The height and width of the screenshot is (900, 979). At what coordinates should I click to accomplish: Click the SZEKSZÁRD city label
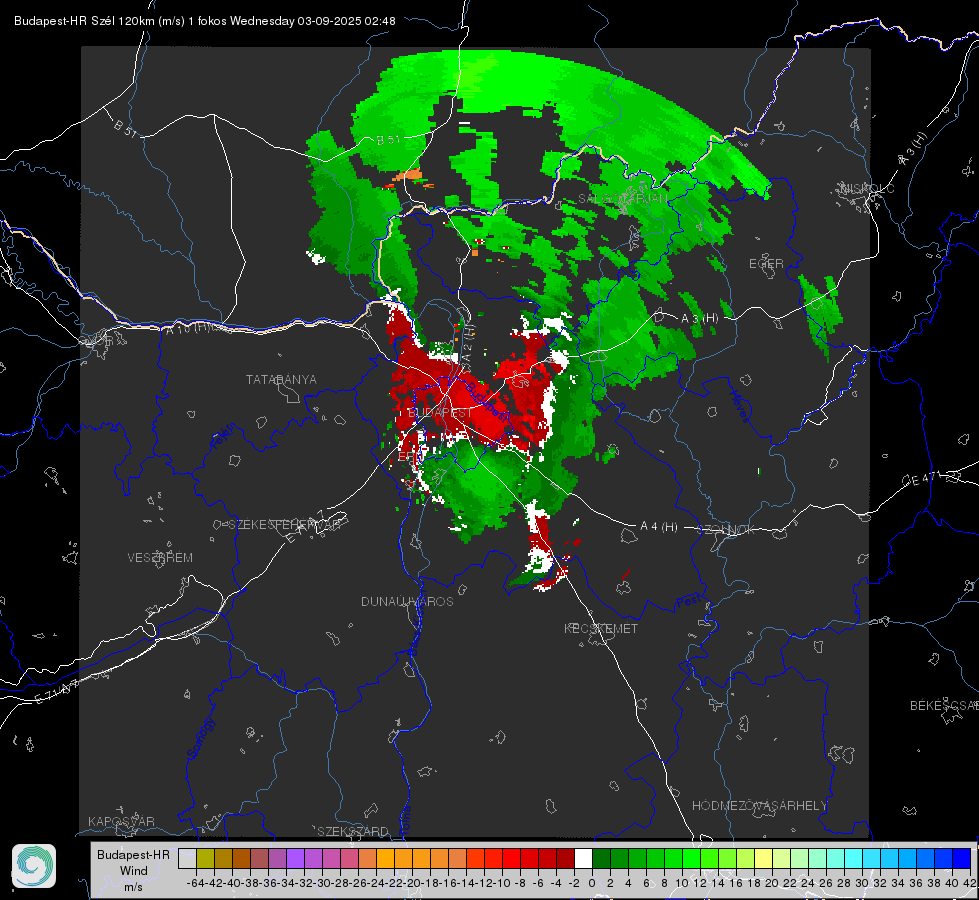tap(353, 831)
